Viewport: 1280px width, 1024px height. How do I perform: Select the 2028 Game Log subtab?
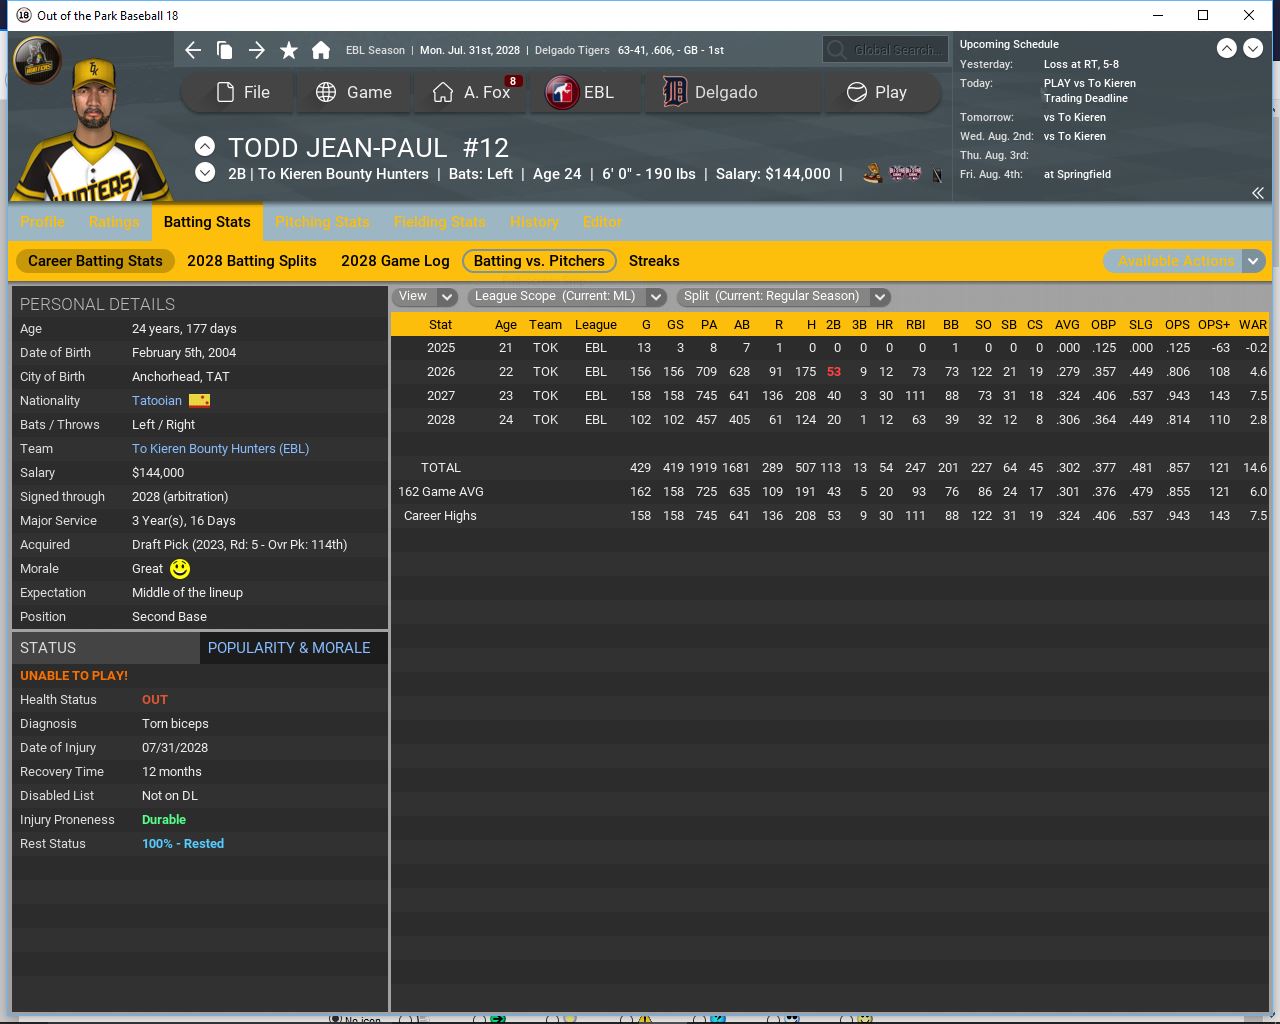point(395,261)
